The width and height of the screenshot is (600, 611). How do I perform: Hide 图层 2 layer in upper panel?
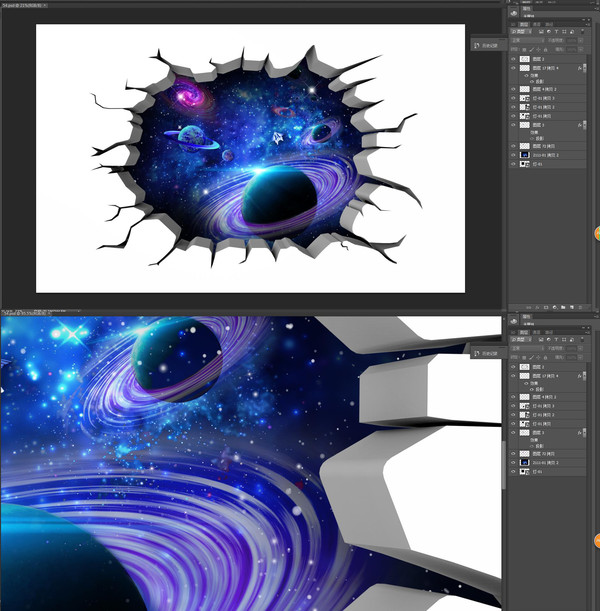[x=513, y=59]
